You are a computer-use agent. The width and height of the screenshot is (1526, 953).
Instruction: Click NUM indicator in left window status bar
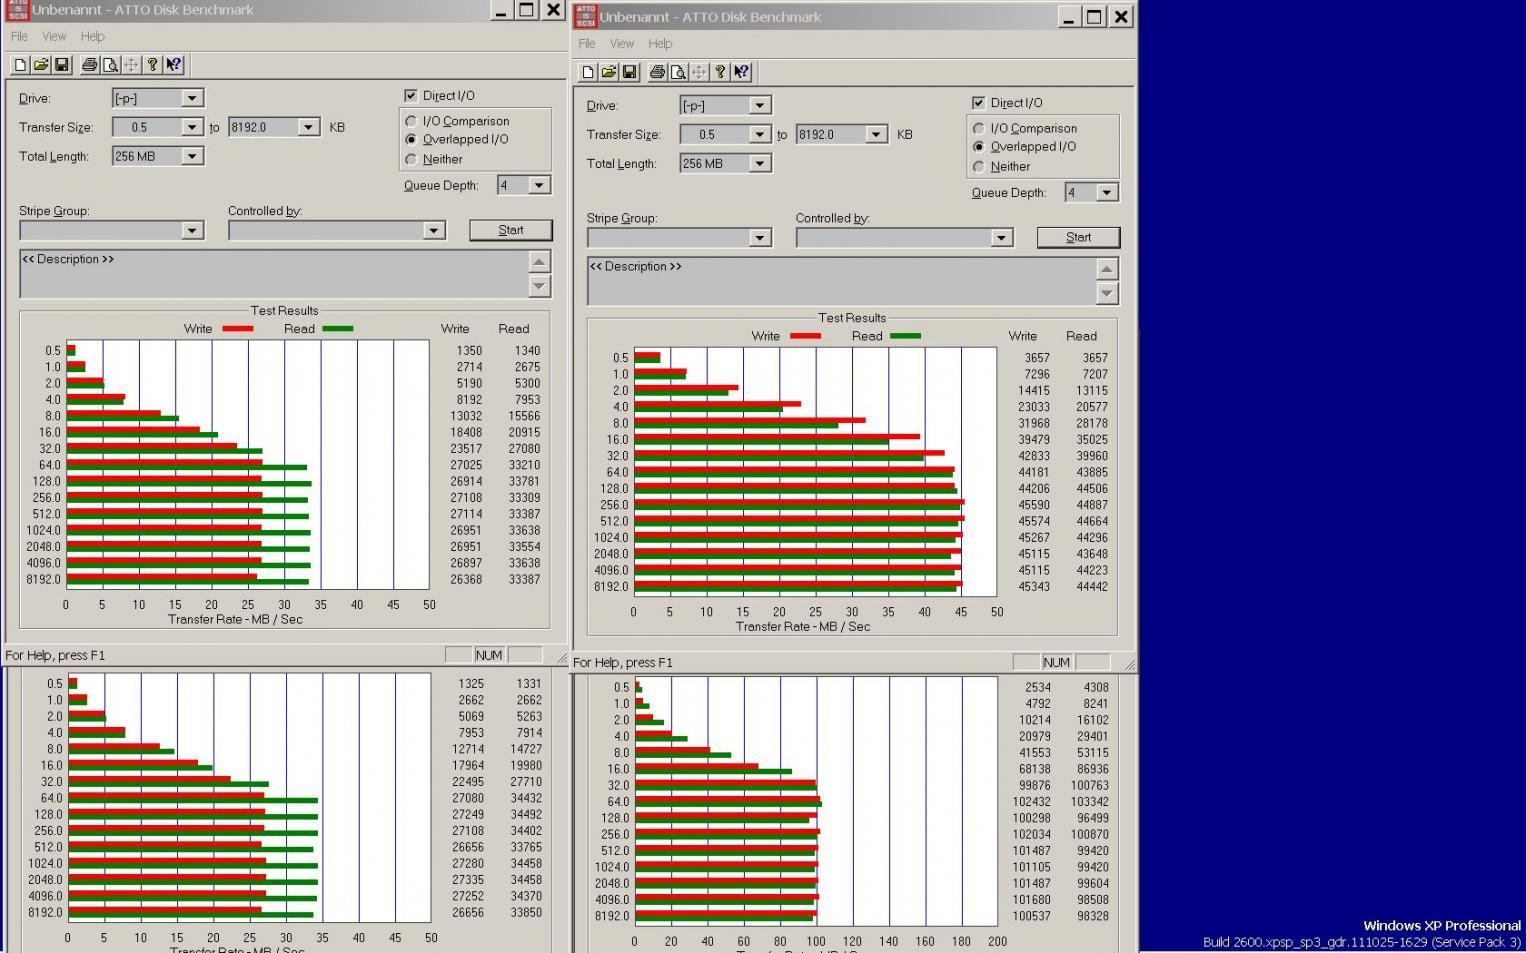point(489,655)
